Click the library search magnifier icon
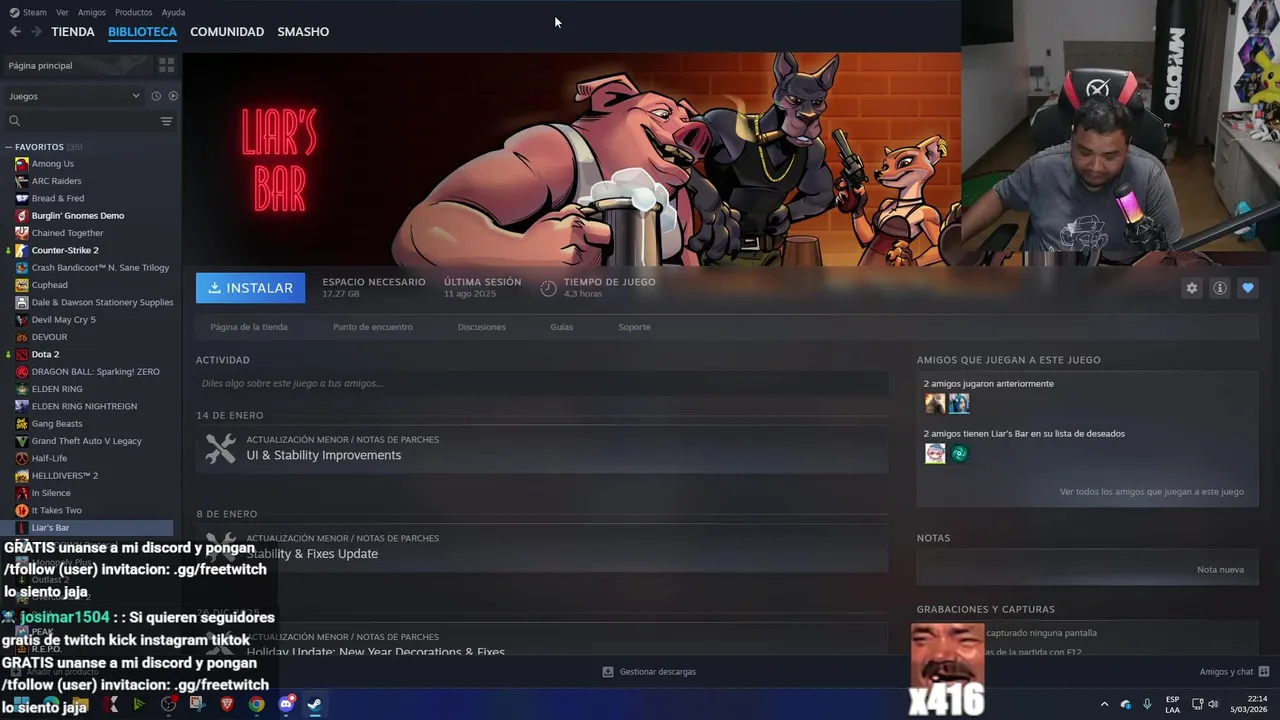 pyautogui.click(x=14, y=121)
